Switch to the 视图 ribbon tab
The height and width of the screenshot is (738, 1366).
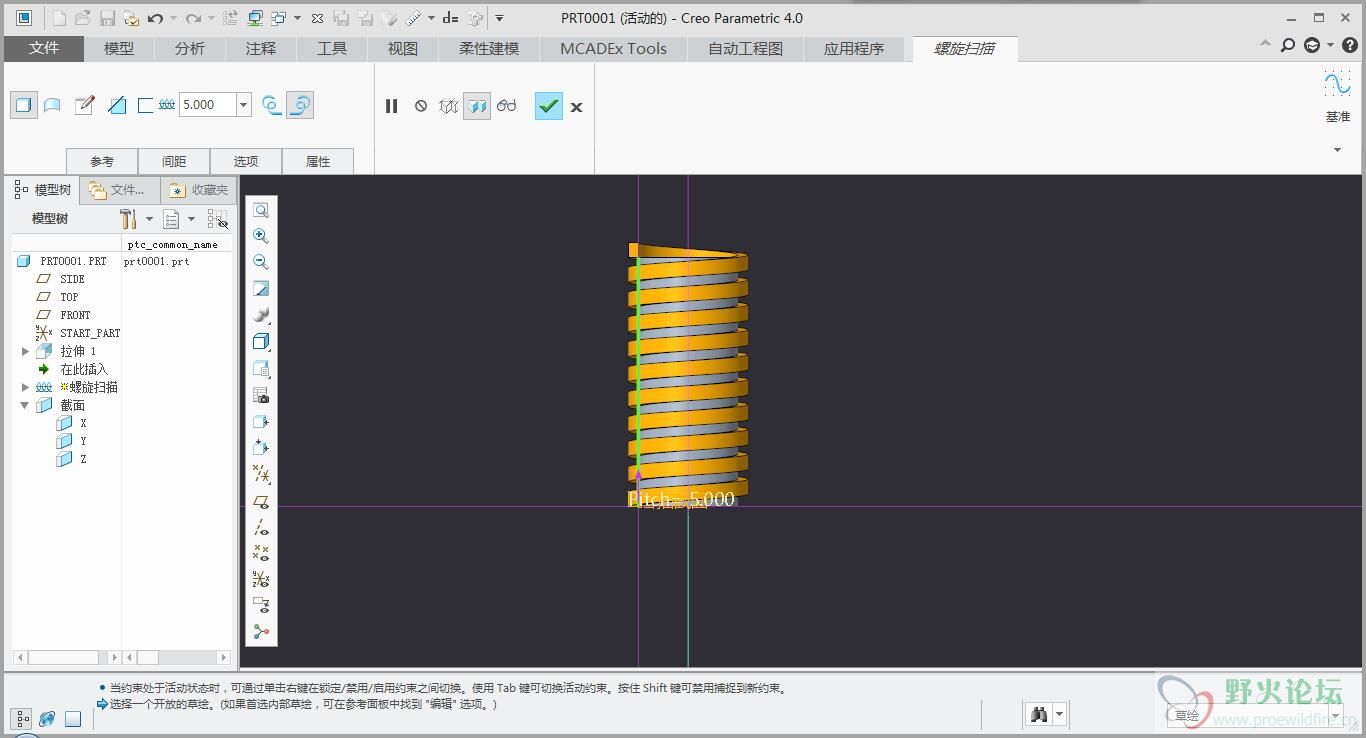pyautogui.click(x=403, y=48)
